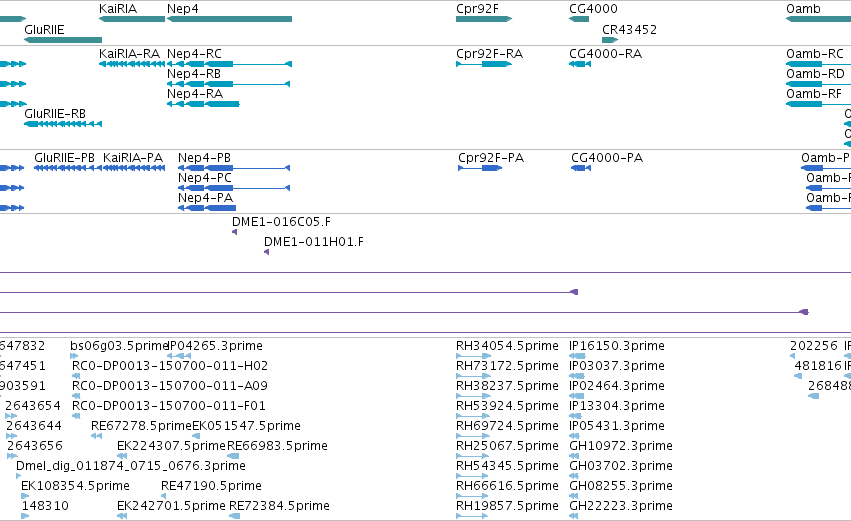This screenshot has width=851, height=521.
Task: Select the RE47190.5prime EST
Action: [164, 496]
